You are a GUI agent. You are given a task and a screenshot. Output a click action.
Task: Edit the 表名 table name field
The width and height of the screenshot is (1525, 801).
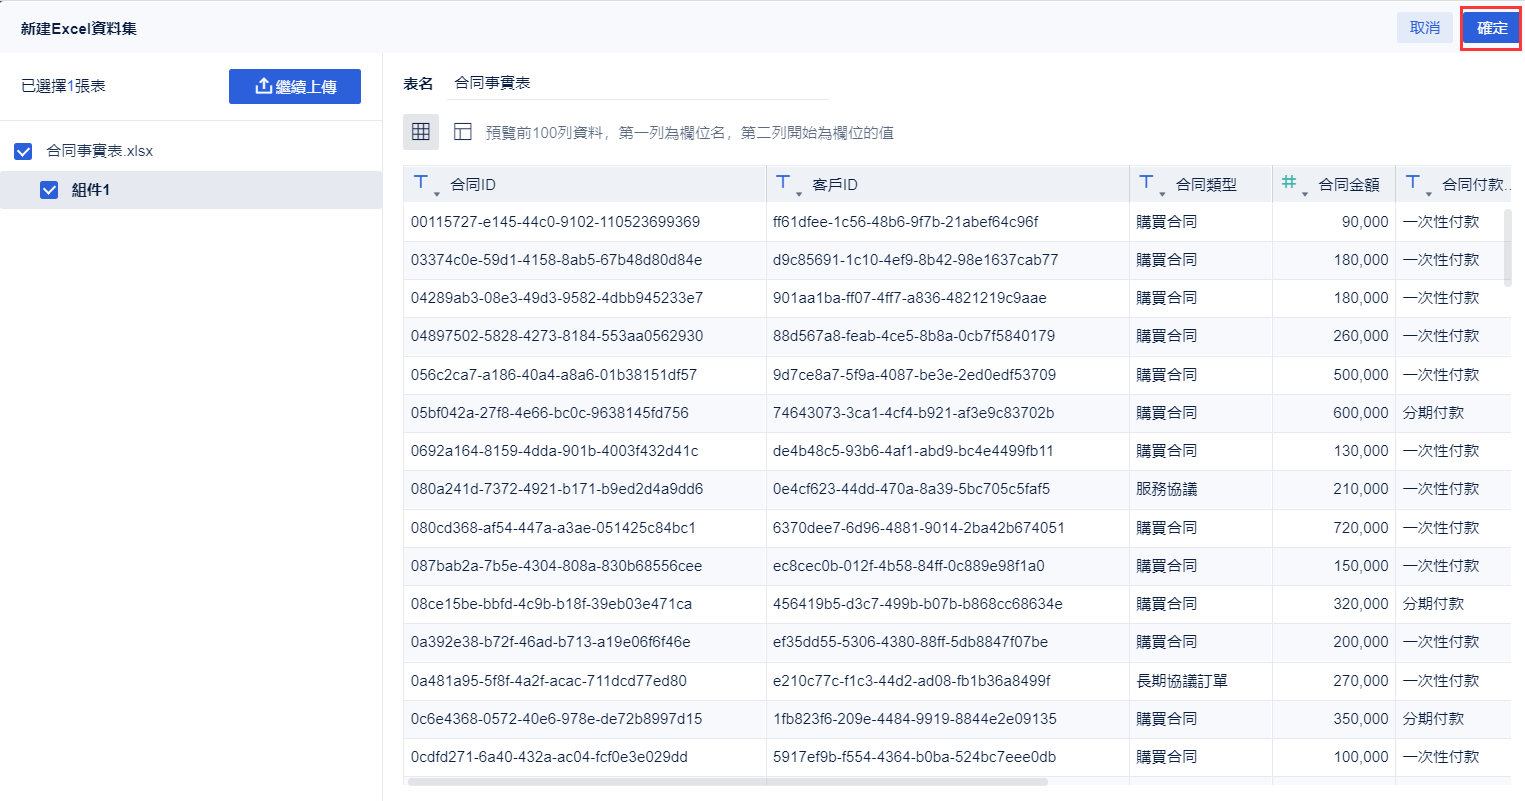640,83
